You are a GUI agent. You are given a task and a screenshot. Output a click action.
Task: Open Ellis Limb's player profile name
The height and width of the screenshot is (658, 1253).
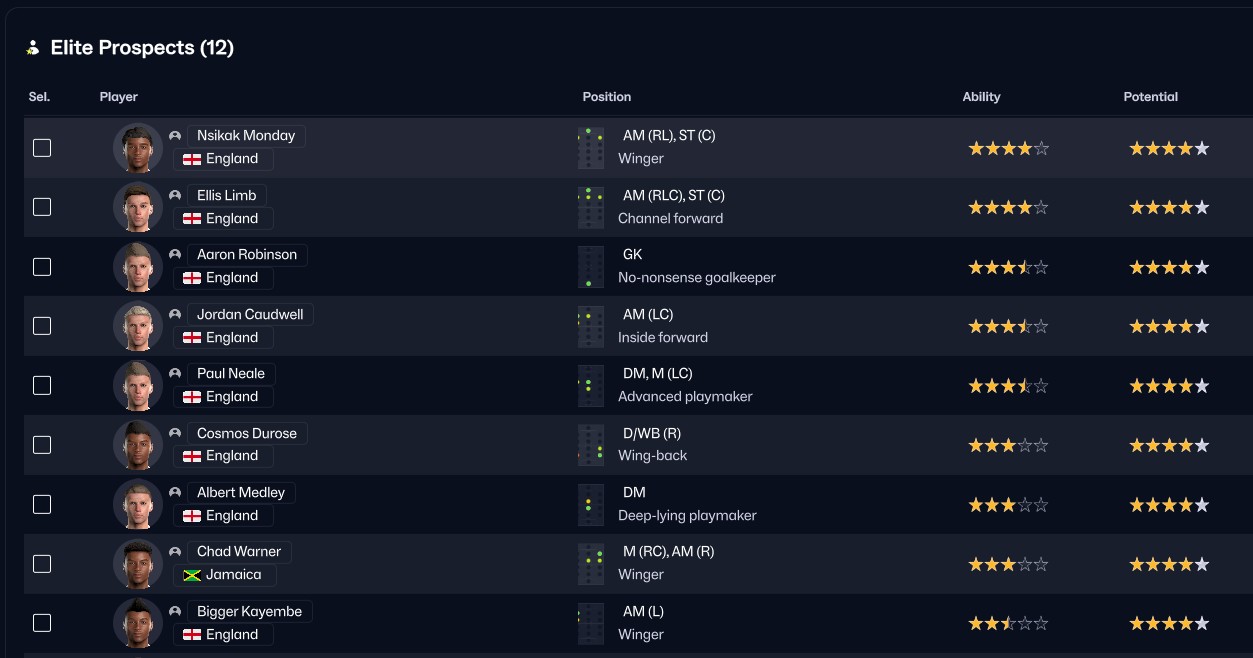point(227,195)
